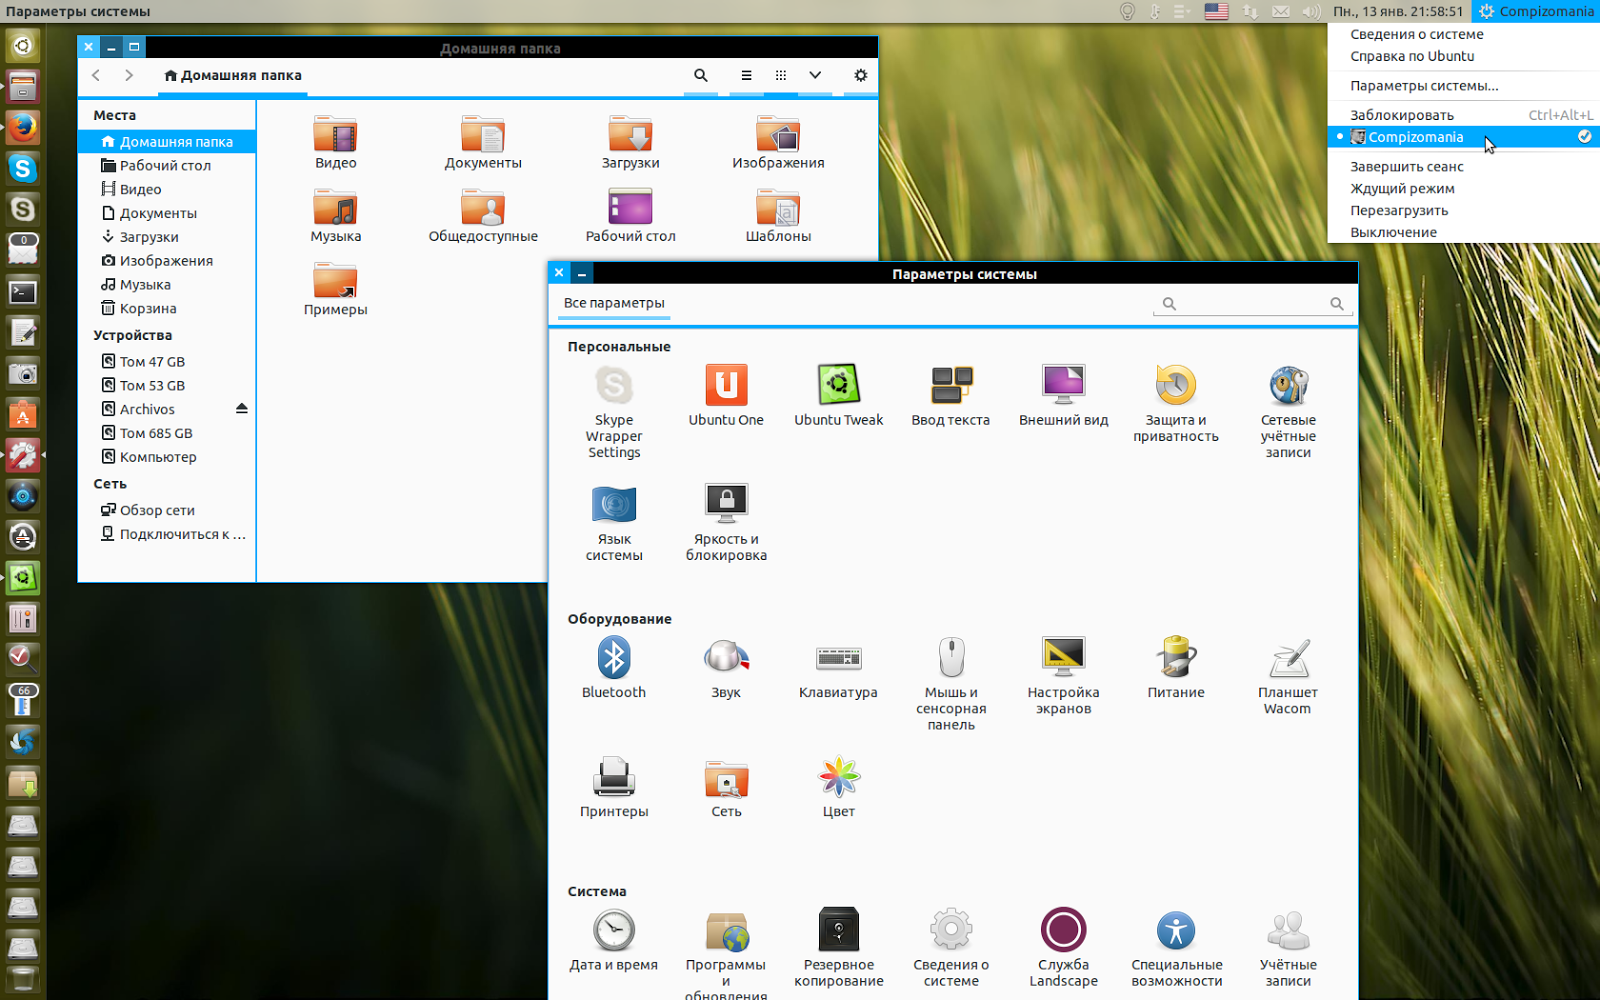Open the file manager gear settings menu
This screenshot has height=1000, width=1600.
[x=860, y=75]
